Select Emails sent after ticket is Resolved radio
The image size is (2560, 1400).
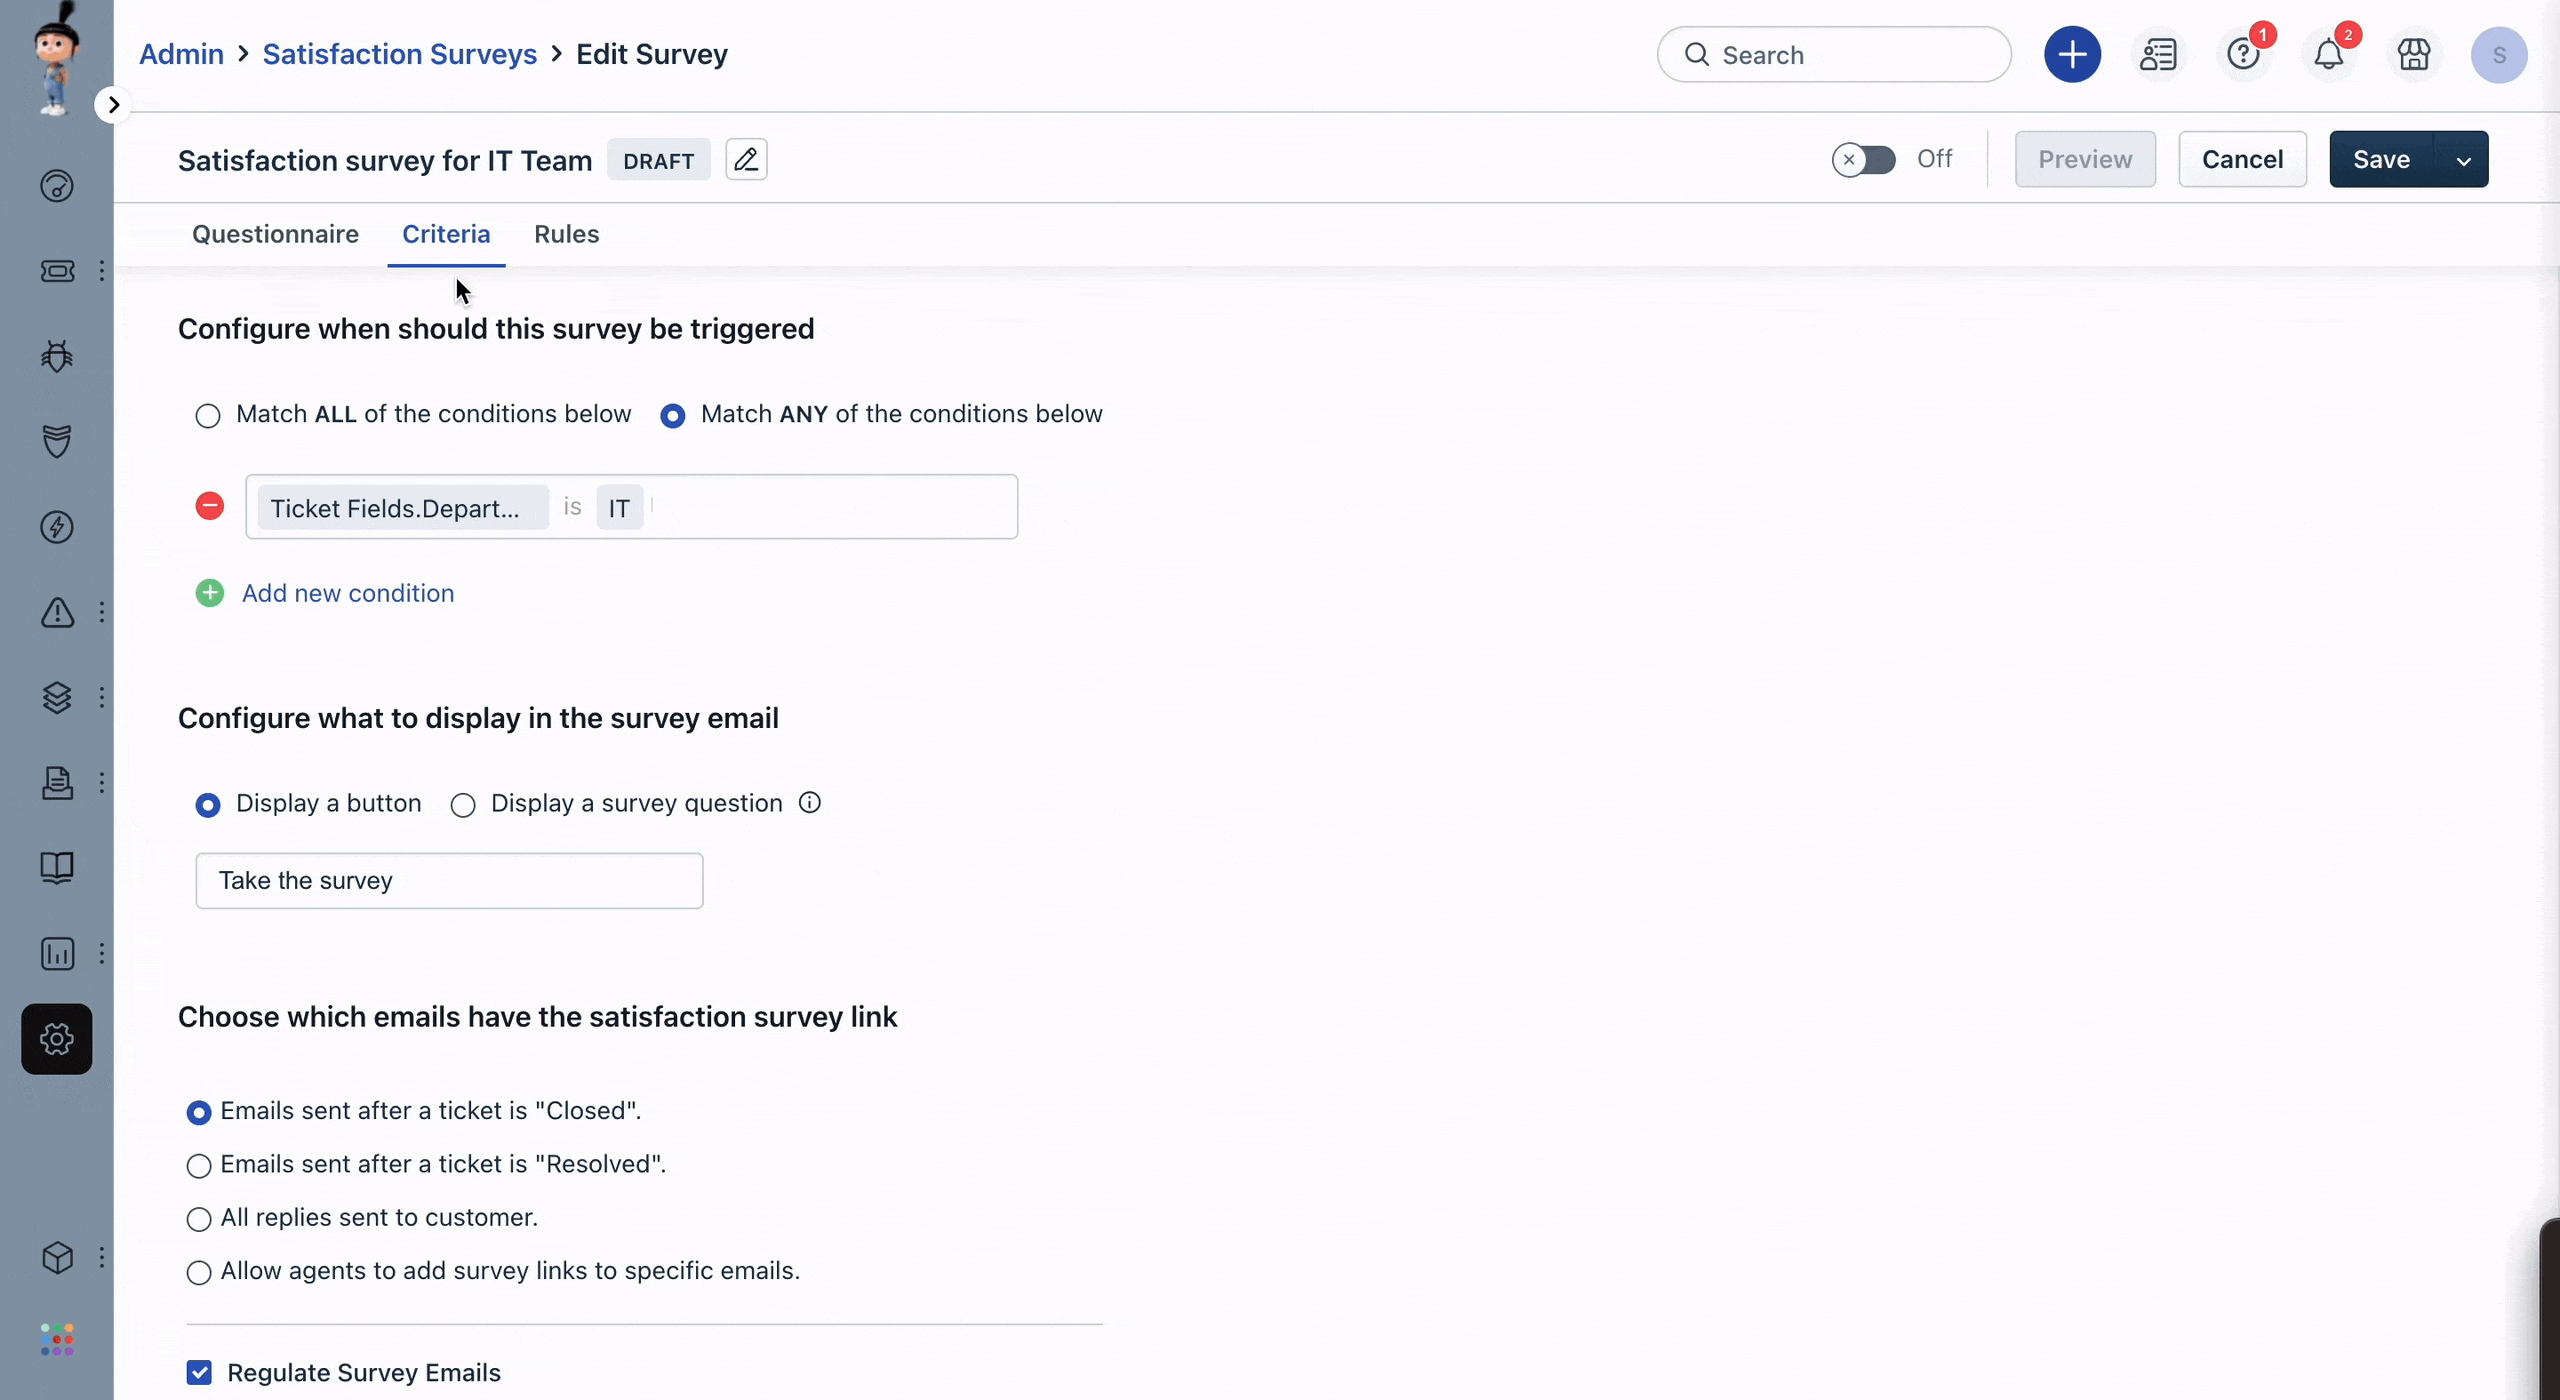[198, 1164]
